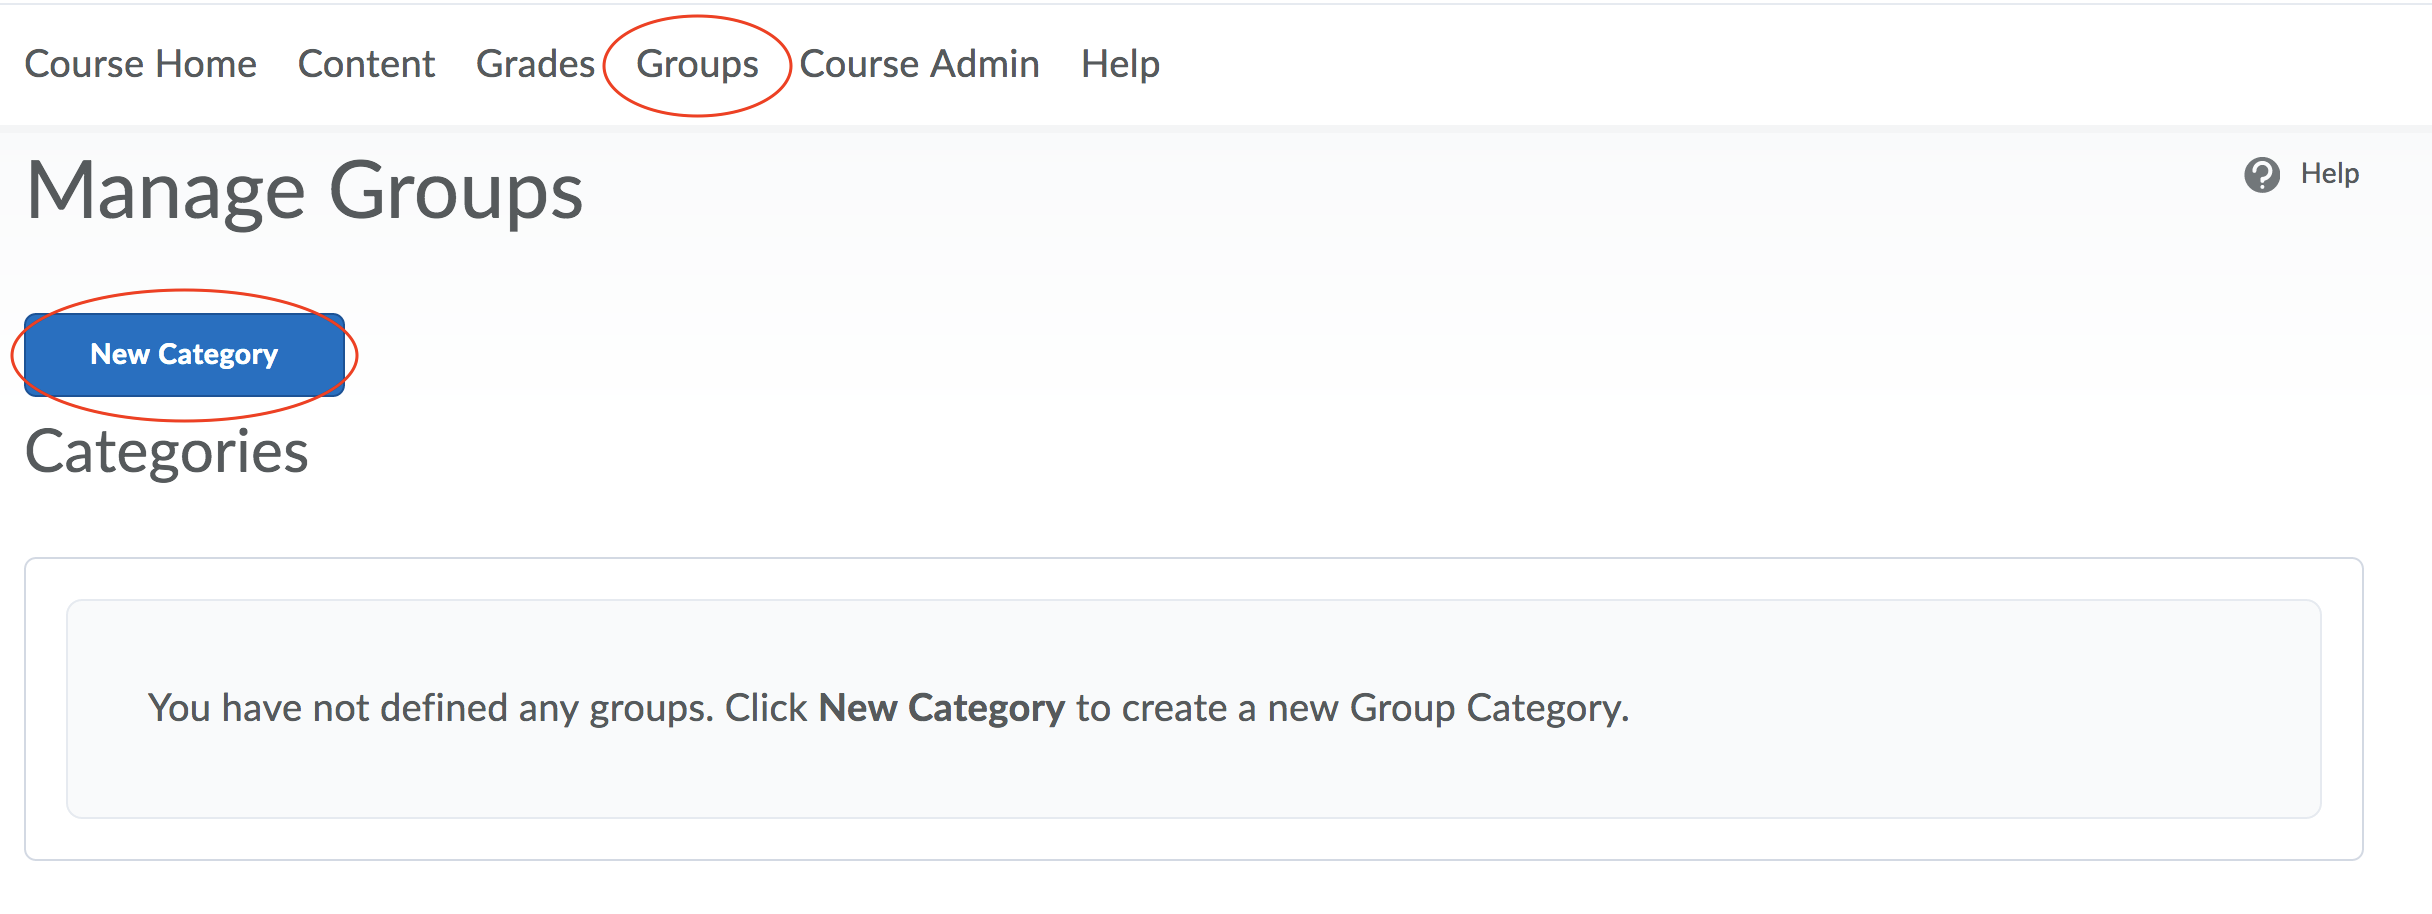Click 'Group Category' words ending the message
This screenshot has height=914, width=2432.
[x=1488, y=708]
